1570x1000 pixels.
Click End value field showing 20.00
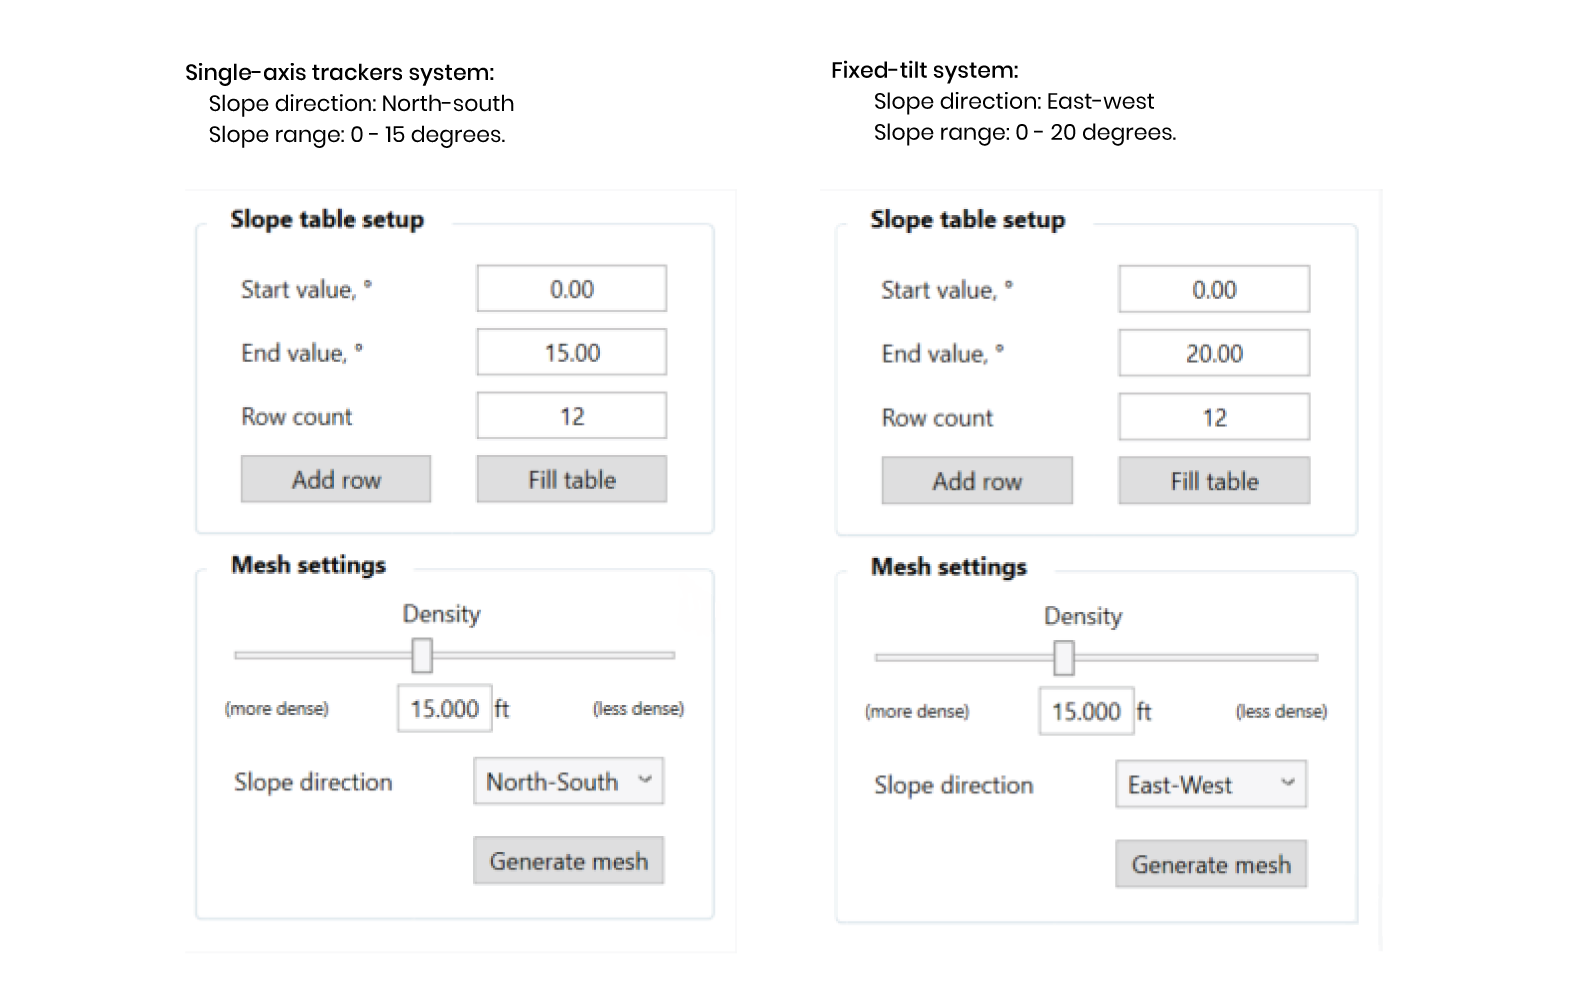click(x=1214, y=353)
